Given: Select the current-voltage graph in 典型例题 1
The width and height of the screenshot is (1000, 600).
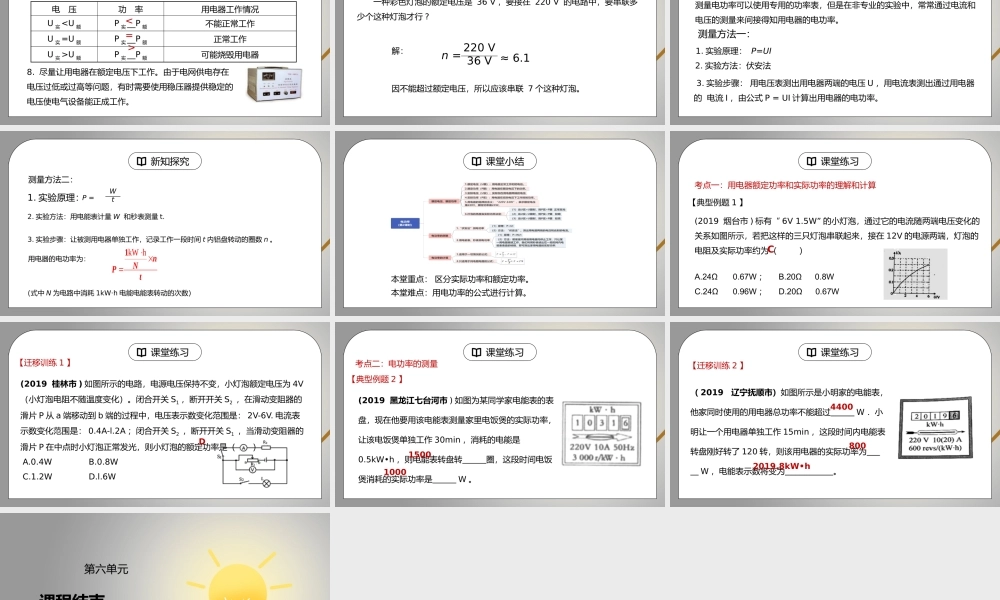Looking at the screenshot, I should click(915, 274).
